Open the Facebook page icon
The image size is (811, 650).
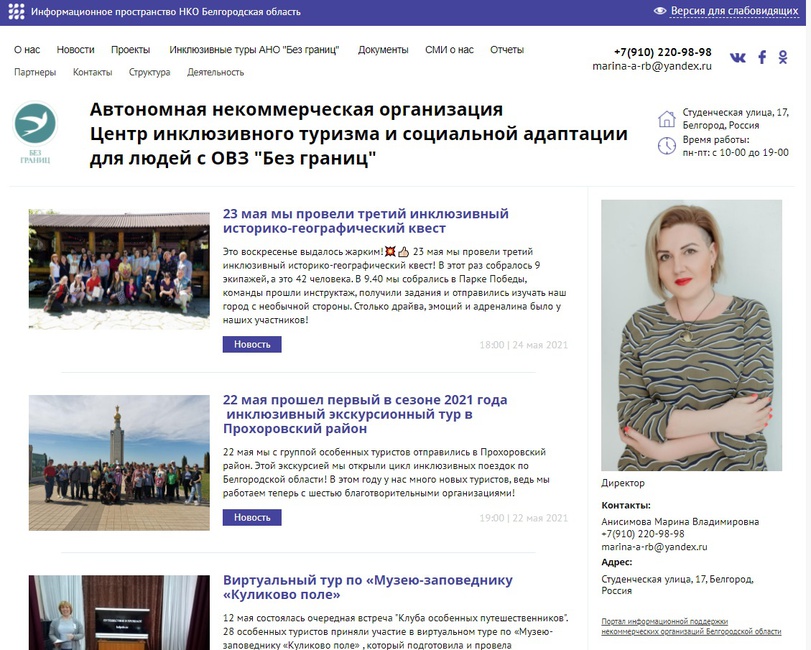[762, 57]
